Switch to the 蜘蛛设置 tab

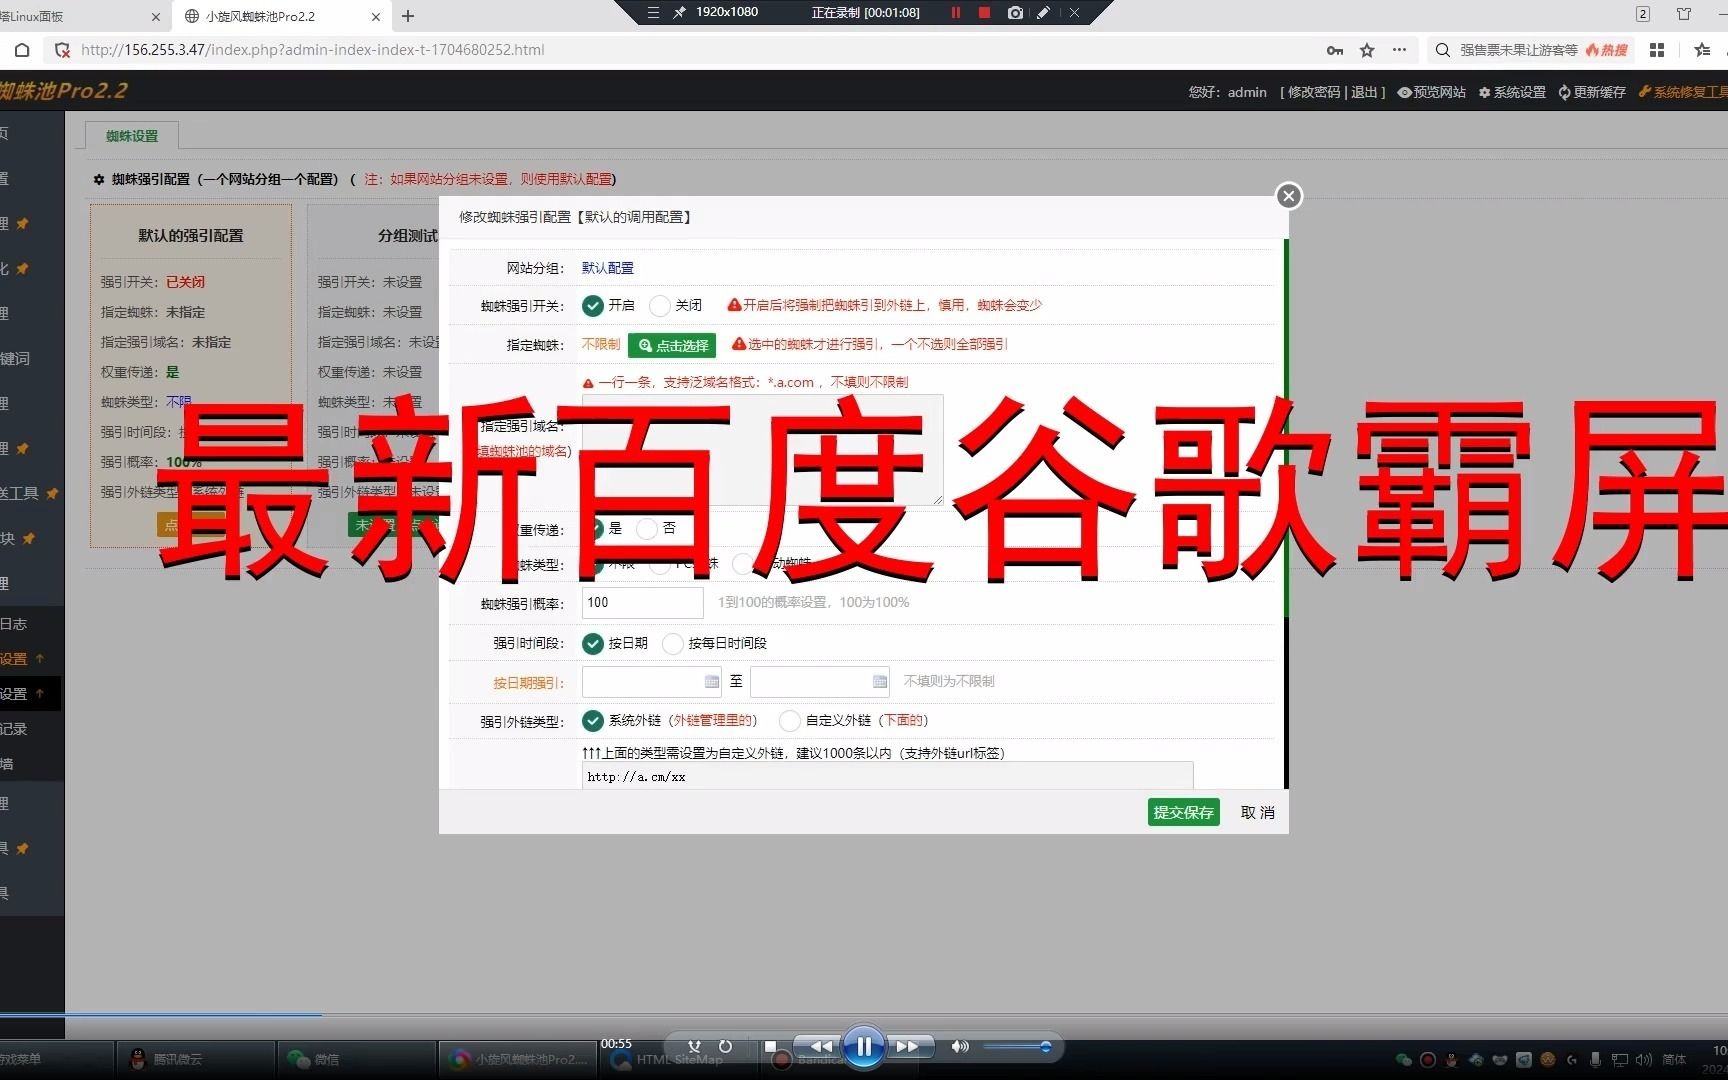(132, 136)
